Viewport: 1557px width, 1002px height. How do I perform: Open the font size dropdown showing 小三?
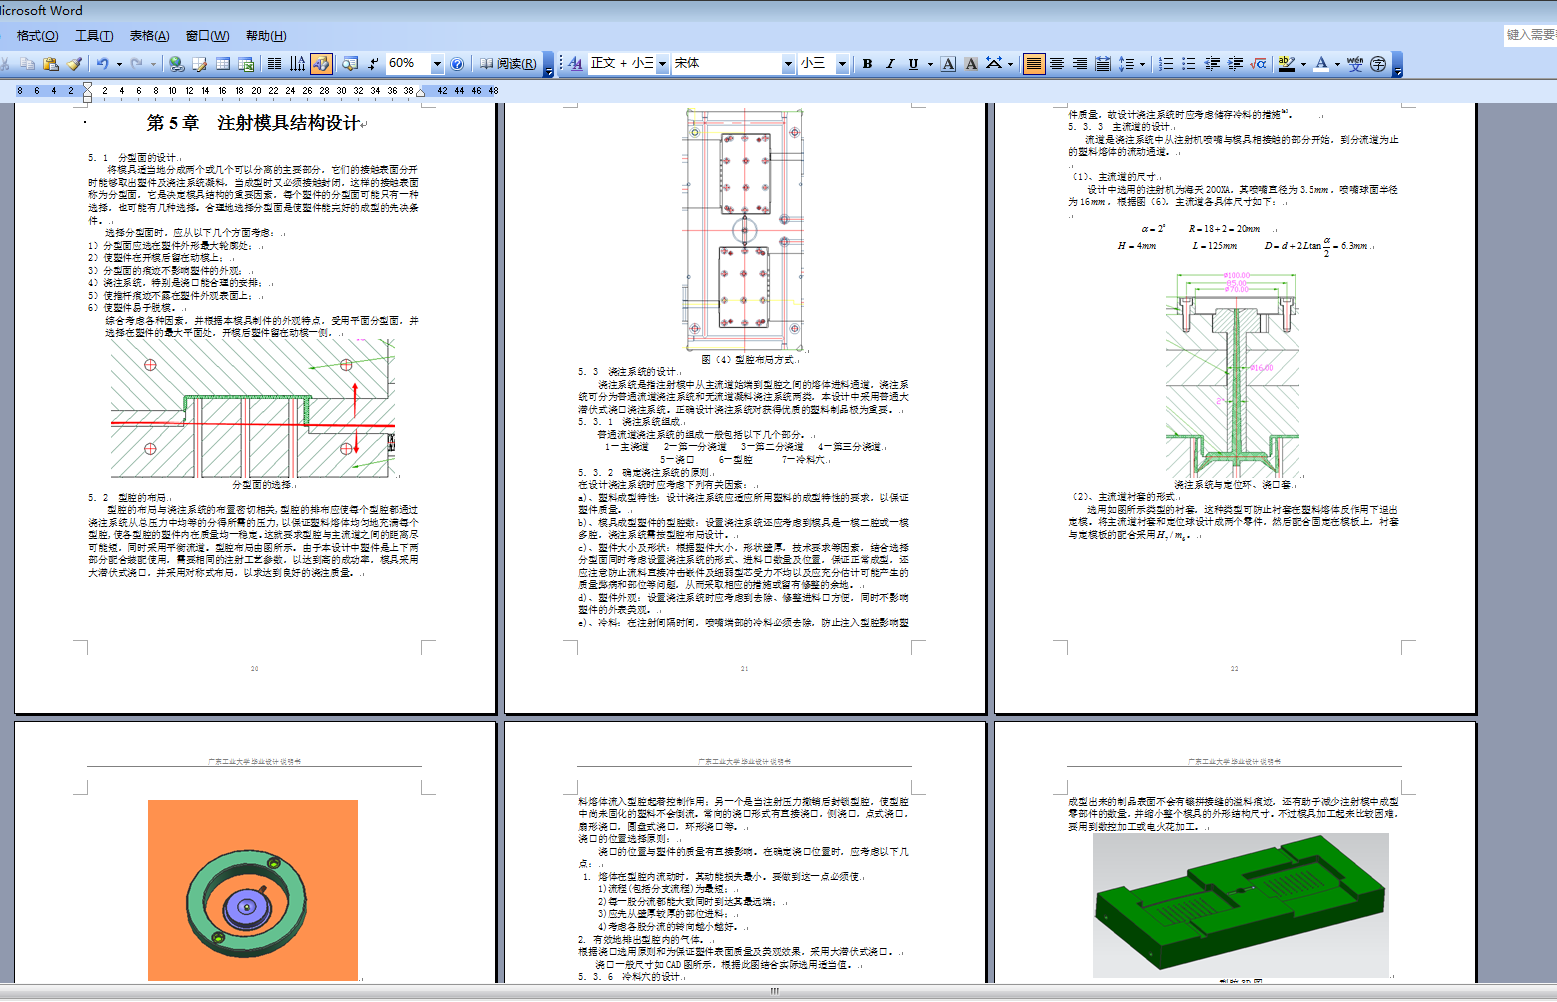[842, 64]
